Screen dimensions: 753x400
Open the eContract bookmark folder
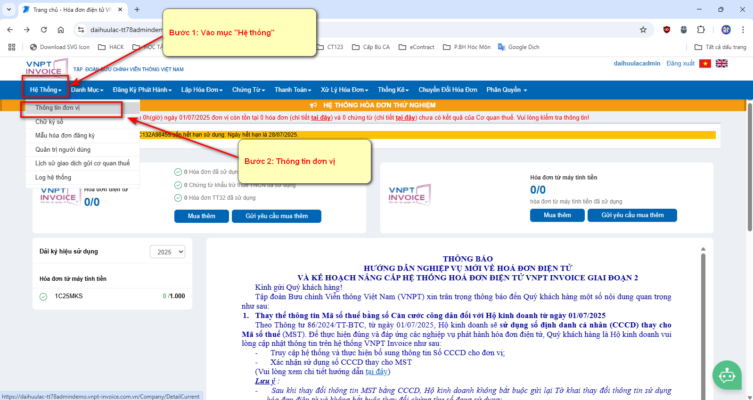(416, 47)
